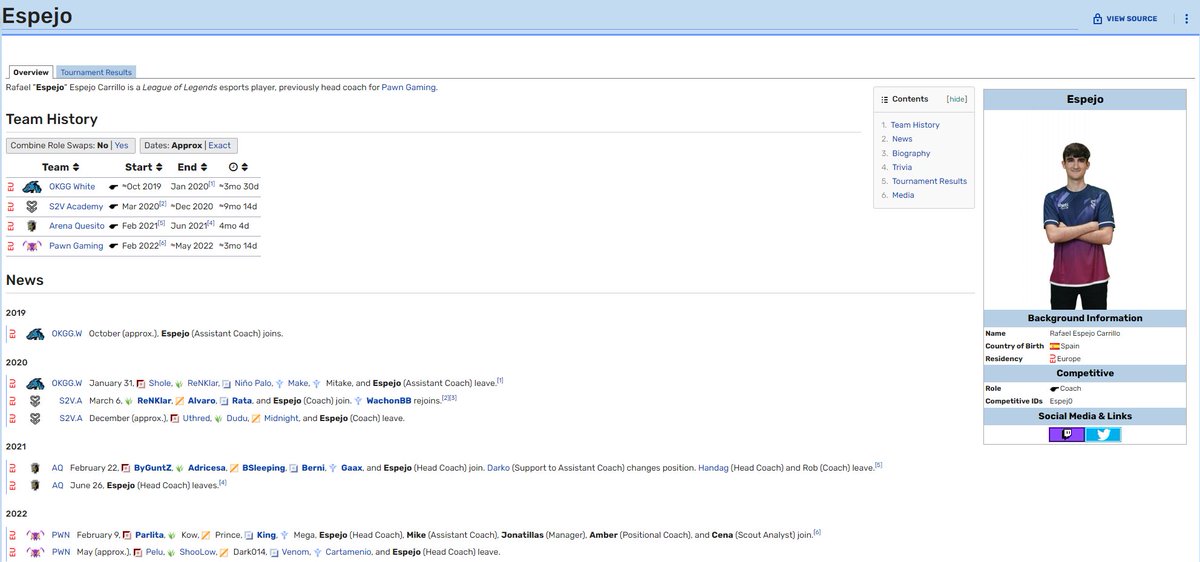Click the Spain flag icon
The width and height of the screenshot is (1200, 562).
(x=1054, y=346)
